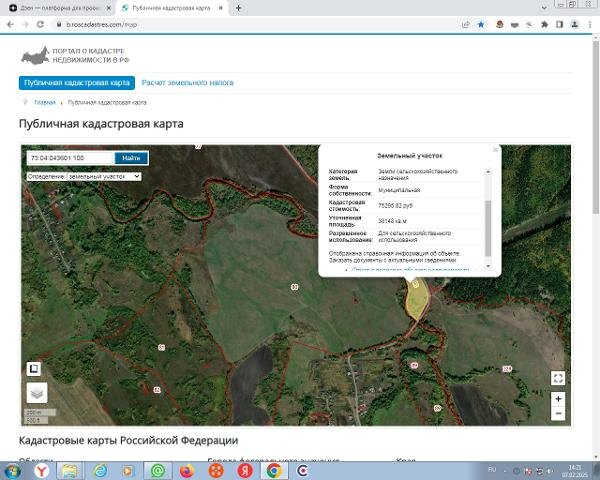Viewport: 600px width, 480px height.
Task: Launch Firefox from the taskbar
Action: pyautogui.click(x=187, y=470)
